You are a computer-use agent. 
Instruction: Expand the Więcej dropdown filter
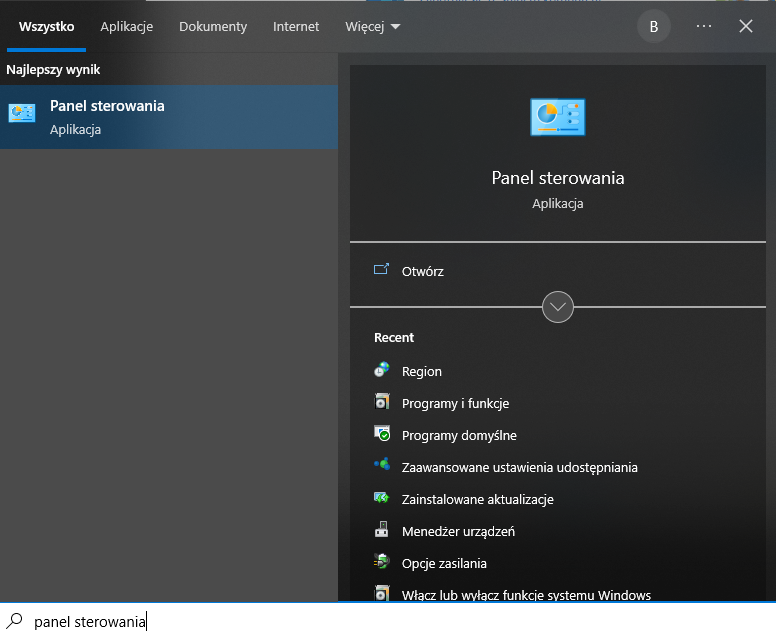372,27
